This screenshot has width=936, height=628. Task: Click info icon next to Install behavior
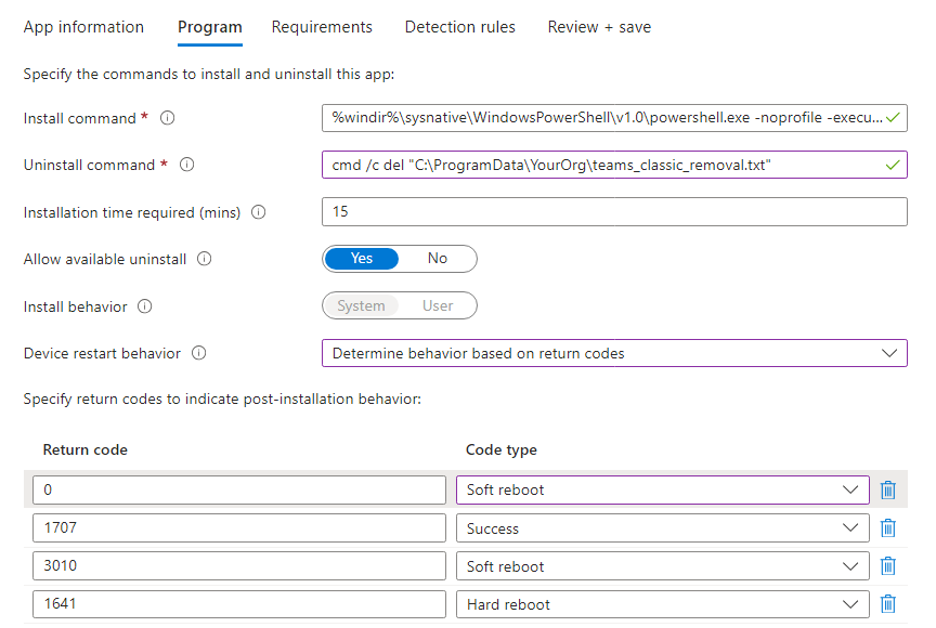[x=145, y=307]
